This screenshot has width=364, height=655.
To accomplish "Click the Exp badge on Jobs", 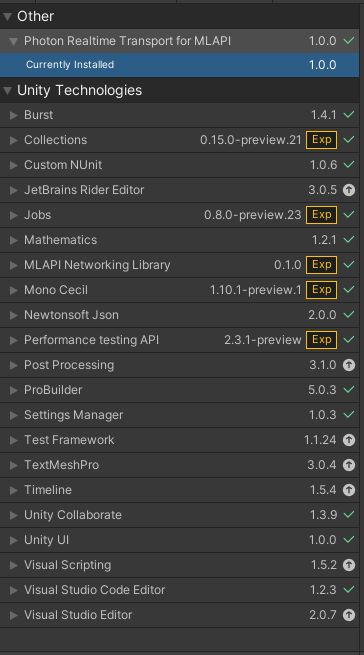I will 321,215.
